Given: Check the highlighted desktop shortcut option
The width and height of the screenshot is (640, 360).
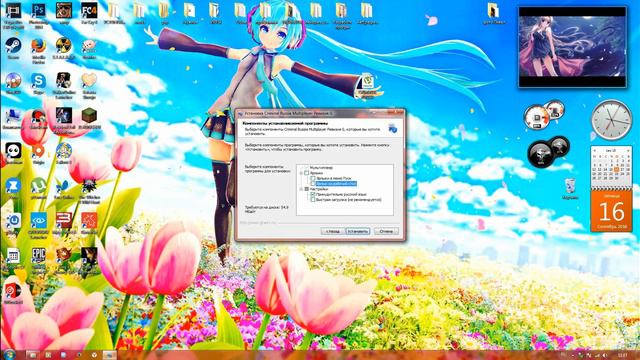Looking at the screenshot, I should click(x=312, y=184).
